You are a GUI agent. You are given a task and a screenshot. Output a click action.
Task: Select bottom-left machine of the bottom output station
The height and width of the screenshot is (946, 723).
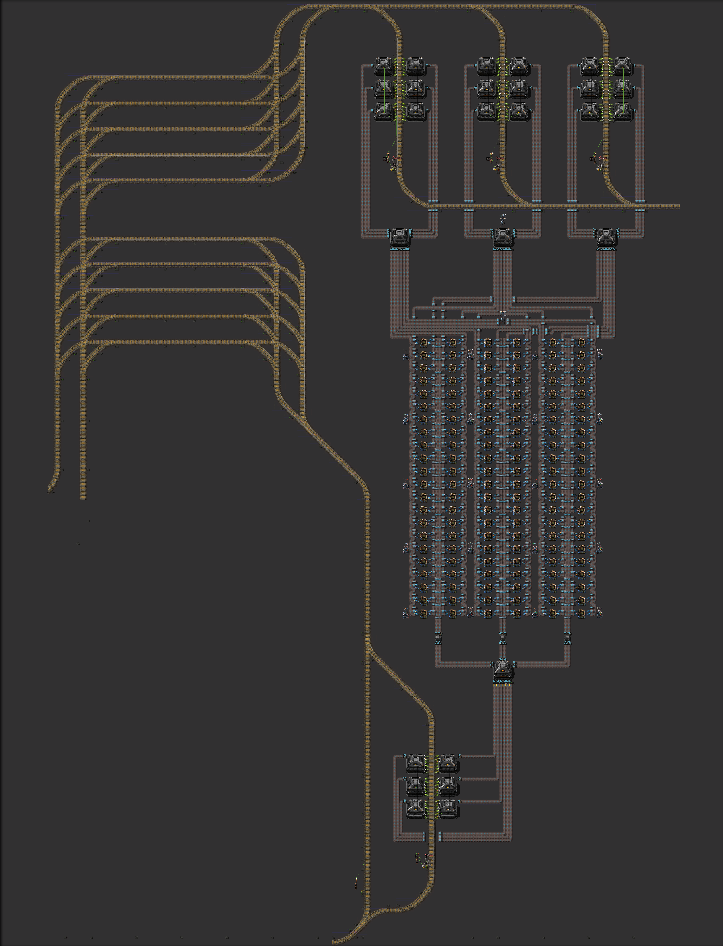[416, 807]
